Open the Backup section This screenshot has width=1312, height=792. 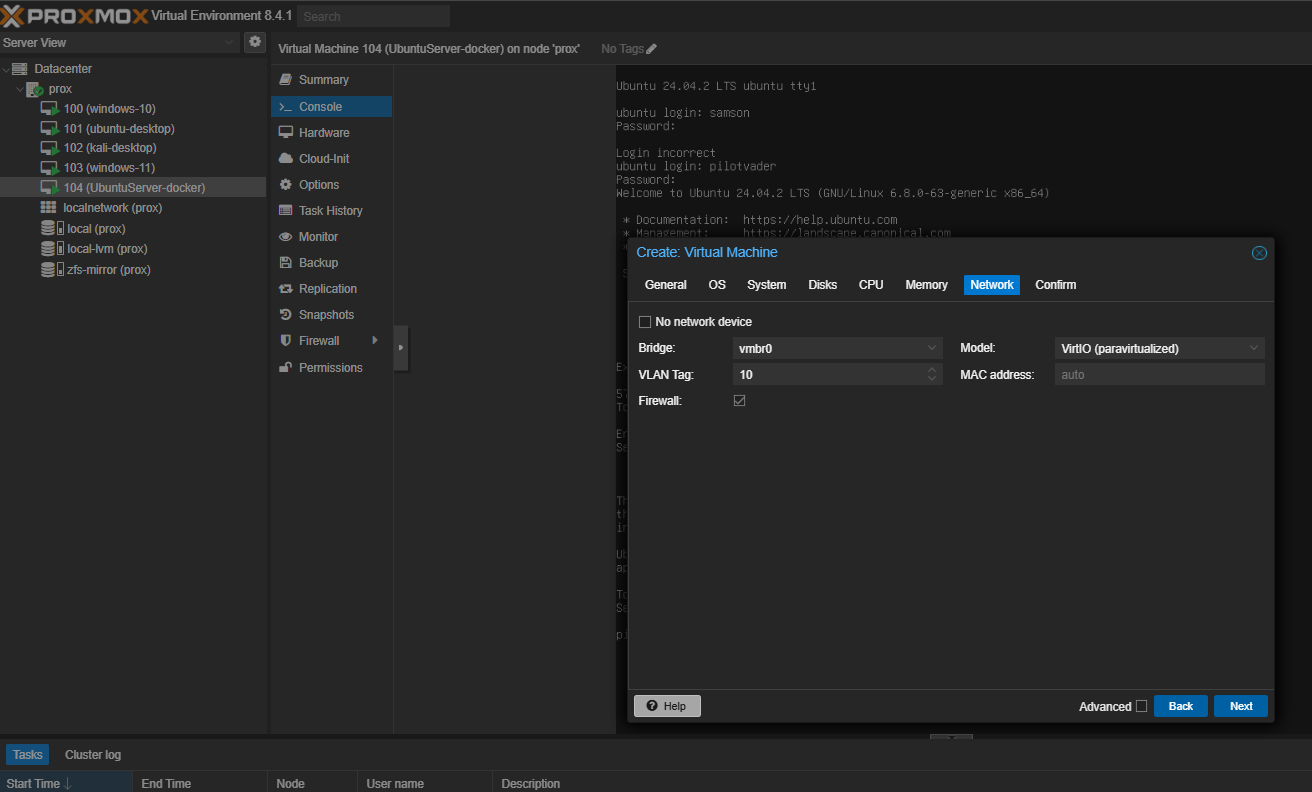[x=318, y=263]
